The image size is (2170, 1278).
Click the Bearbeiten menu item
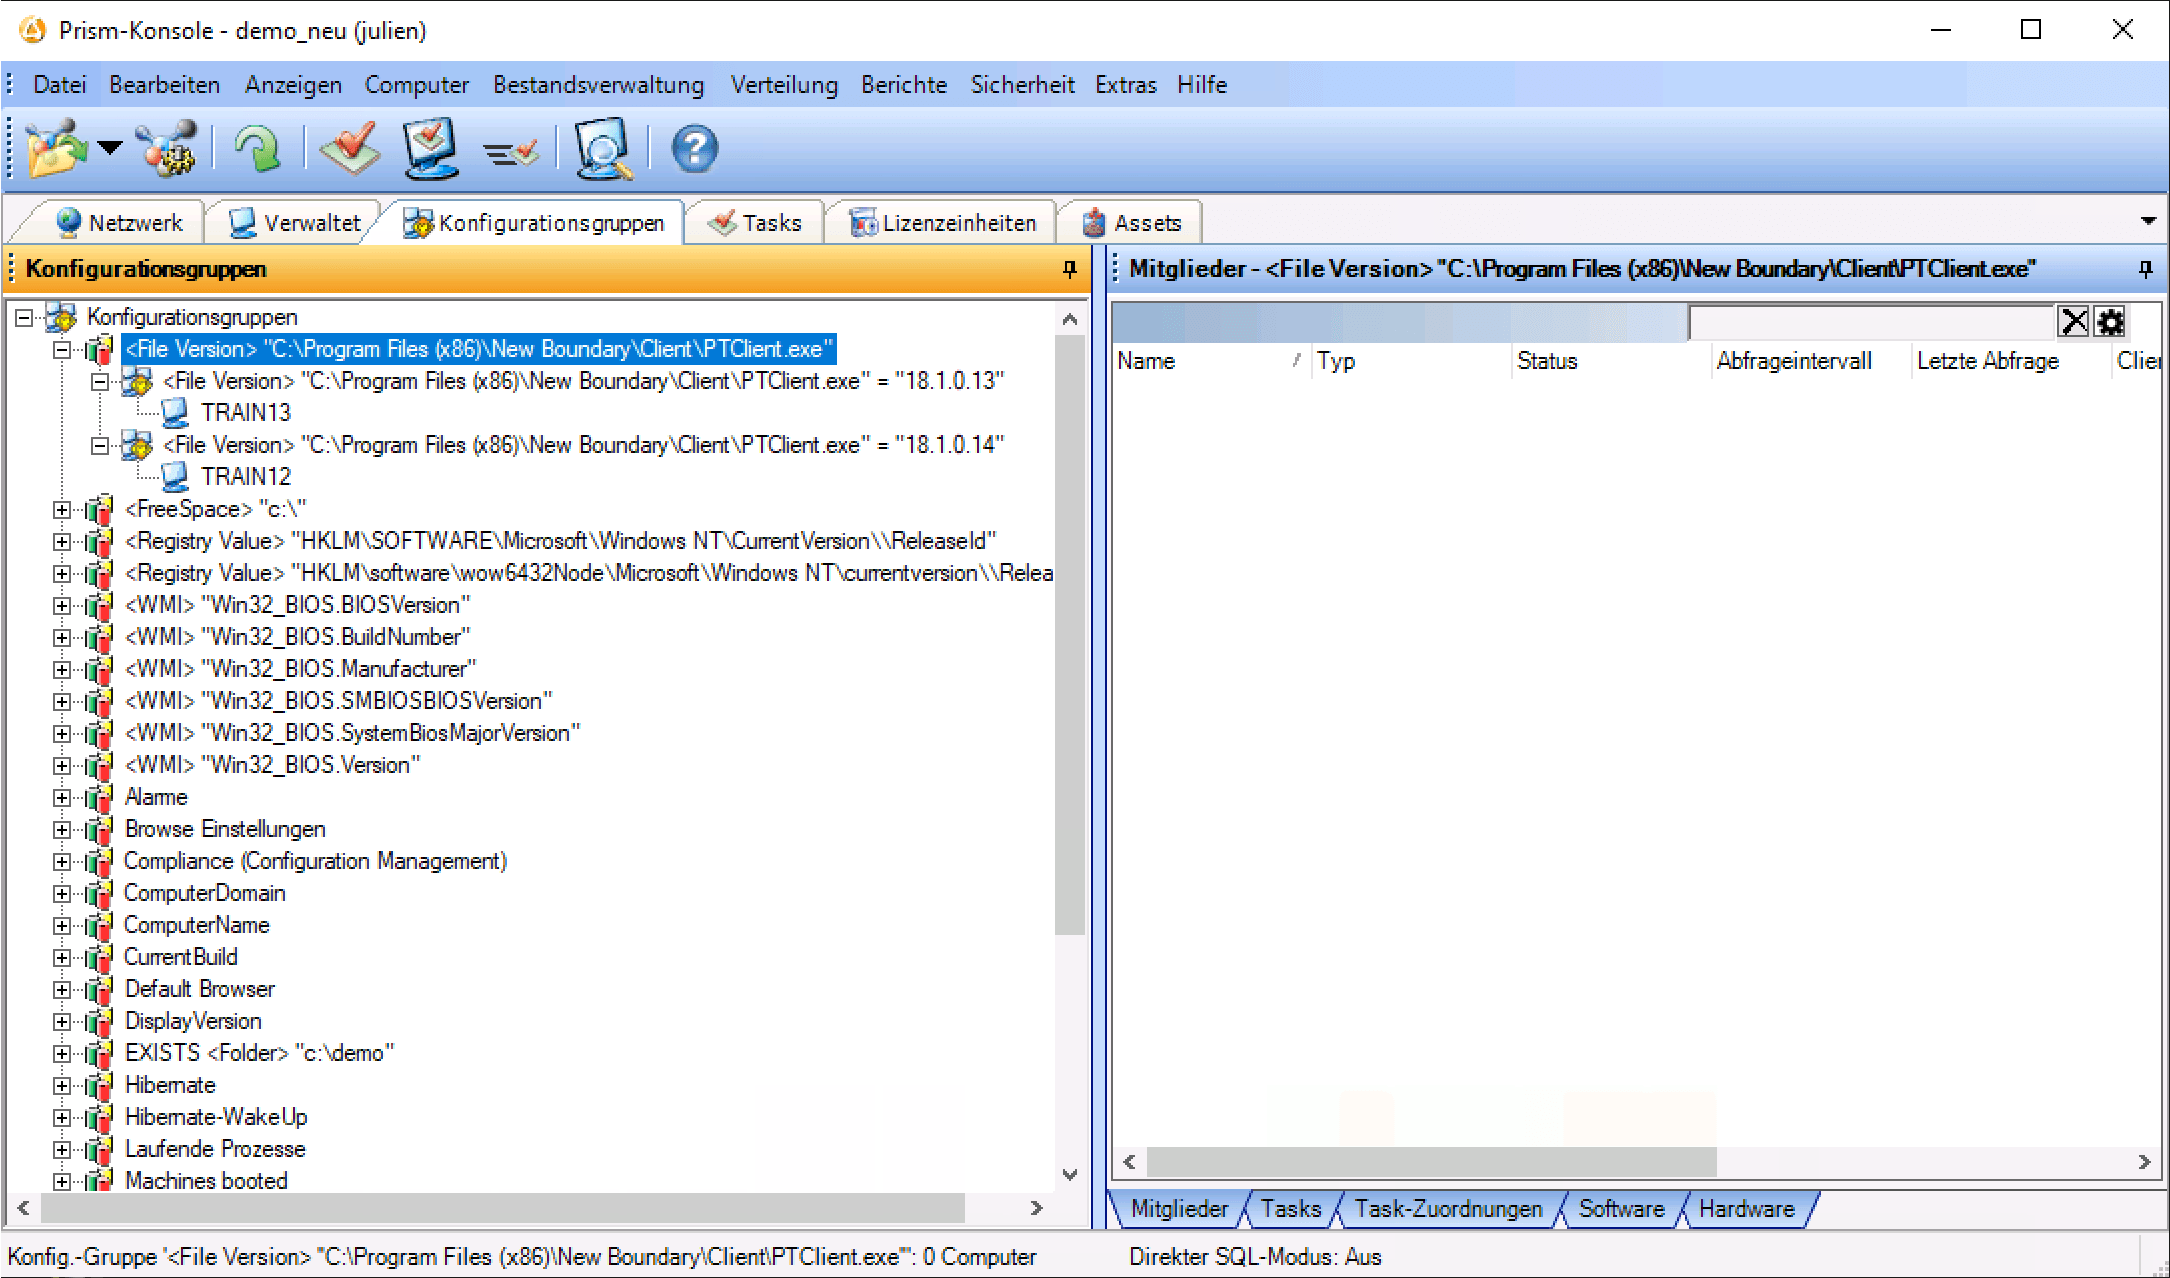(x=164, y=85)
